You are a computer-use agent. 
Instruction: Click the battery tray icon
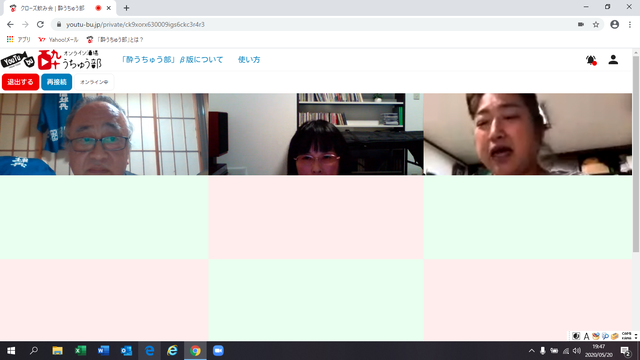(554, 351)
